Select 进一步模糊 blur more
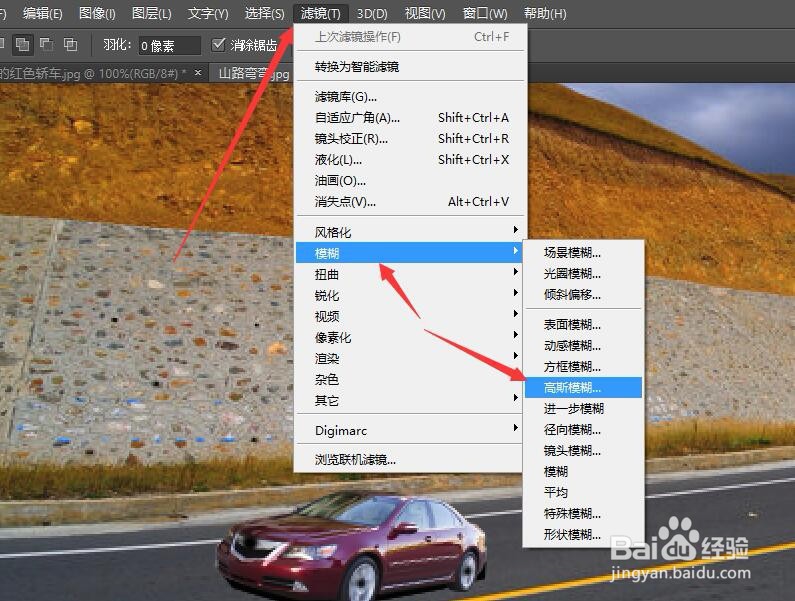The height and width of the screenshot is (601, 795). (x=584, y=409)
